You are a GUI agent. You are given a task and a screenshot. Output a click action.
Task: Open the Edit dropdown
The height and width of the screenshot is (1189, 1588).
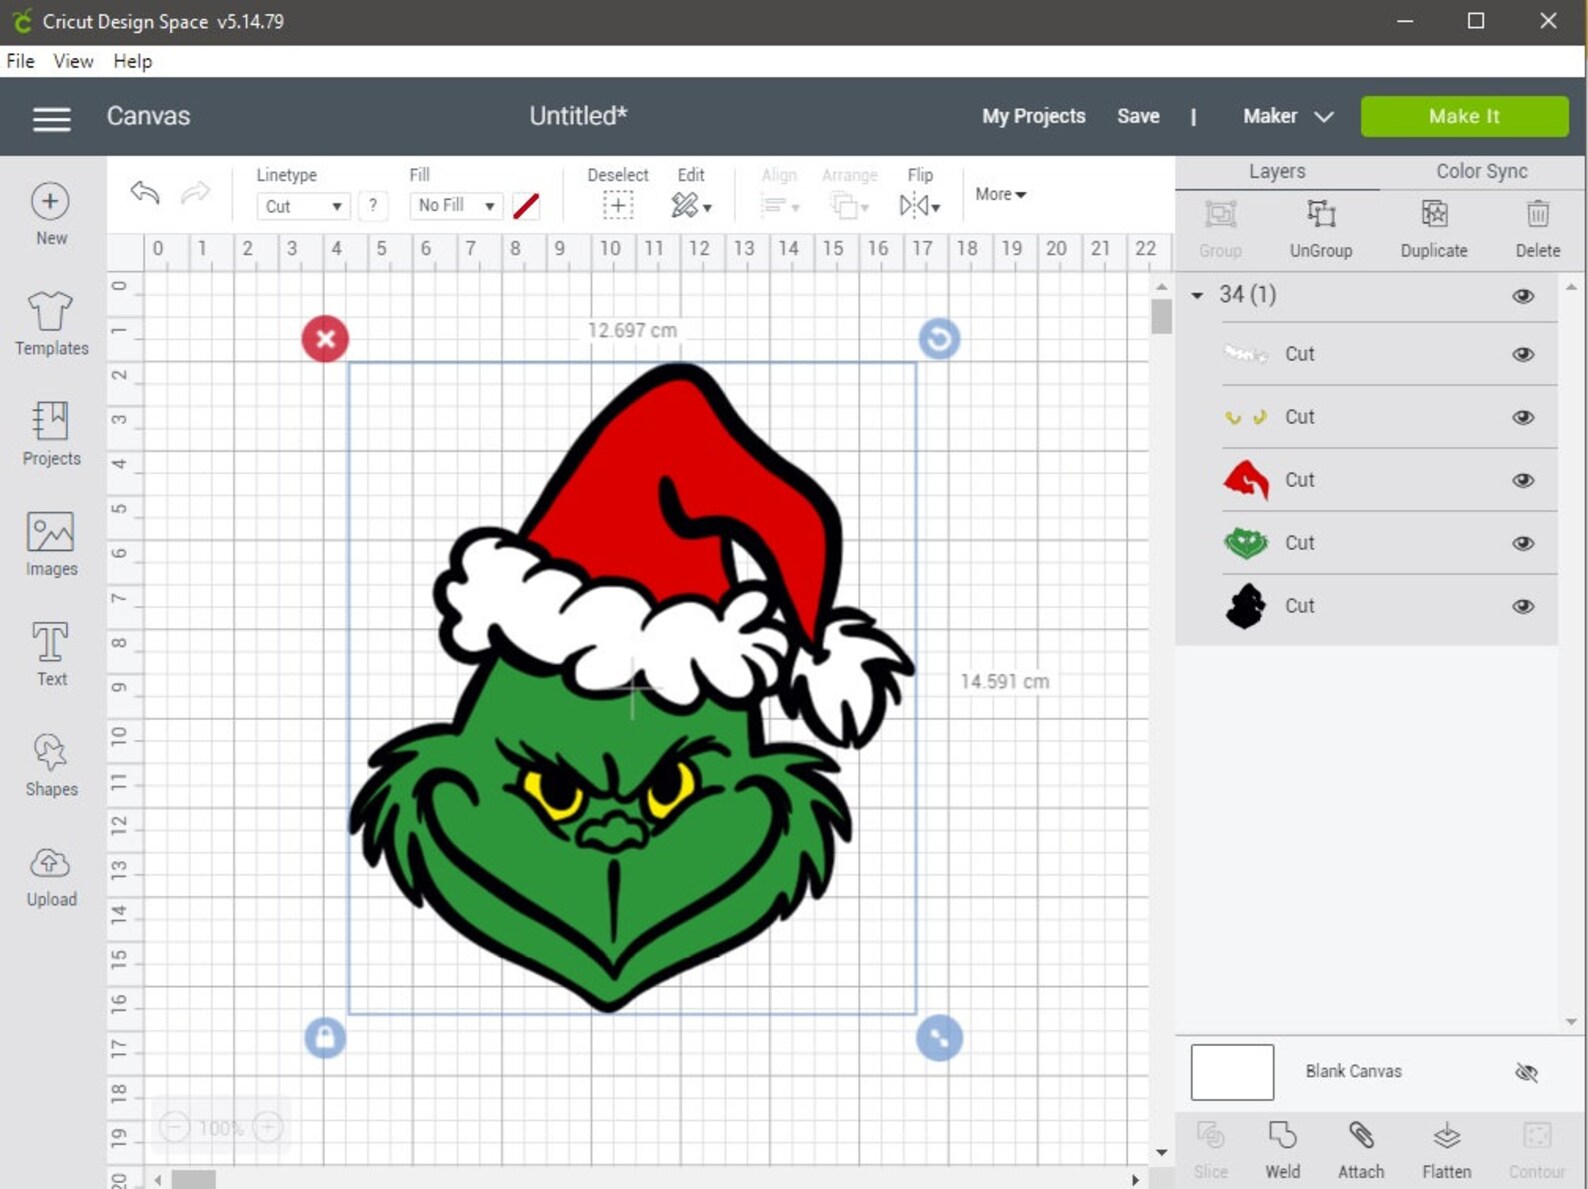(691, 205)
